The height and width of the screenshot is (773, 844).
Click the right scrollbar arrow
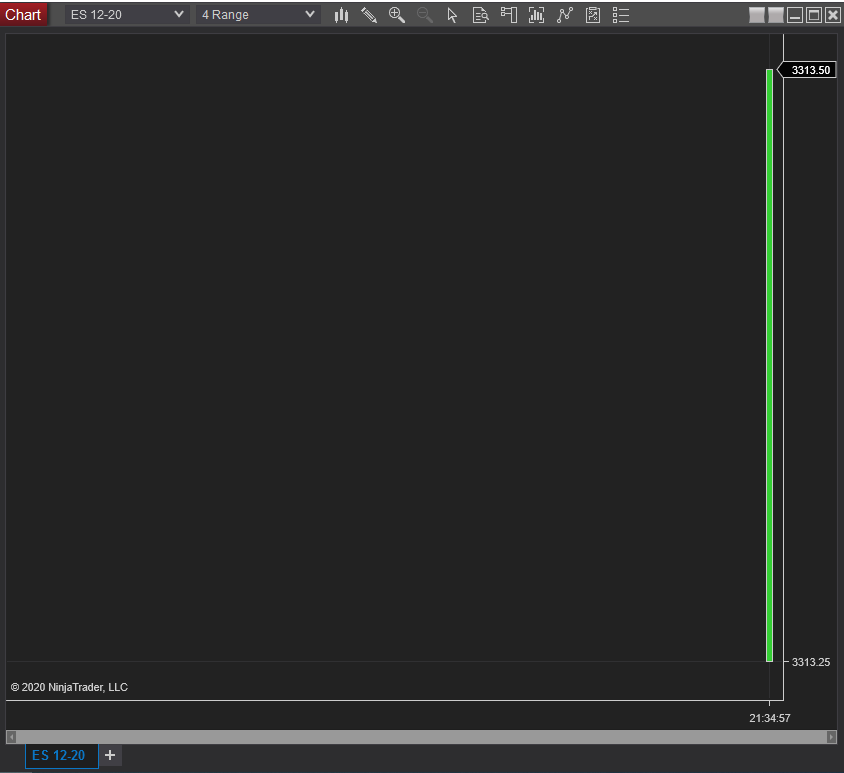[x=832, y=736]
